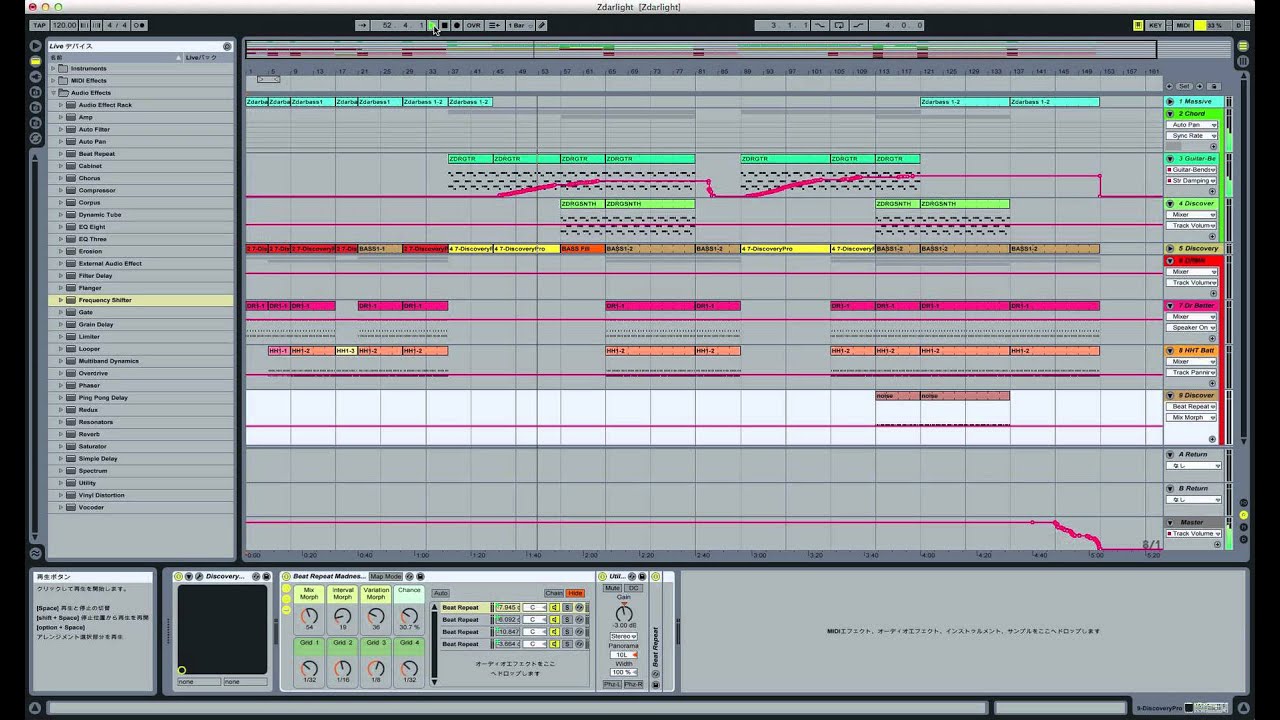Image resolution: width=1280 pixels, height=720 pixels.
Task: Click the browser search icon
Action: pyautogui.click(x=227, y=46)
